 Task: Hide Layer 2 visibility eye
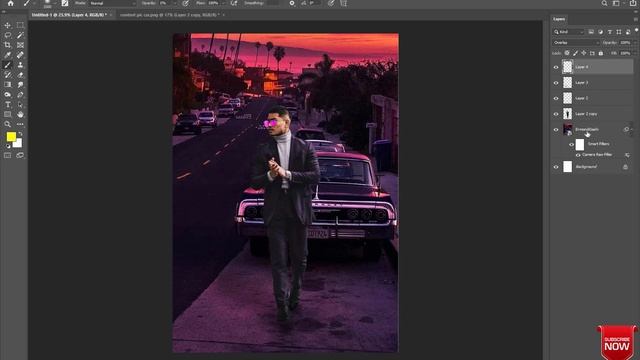(556, 98)
